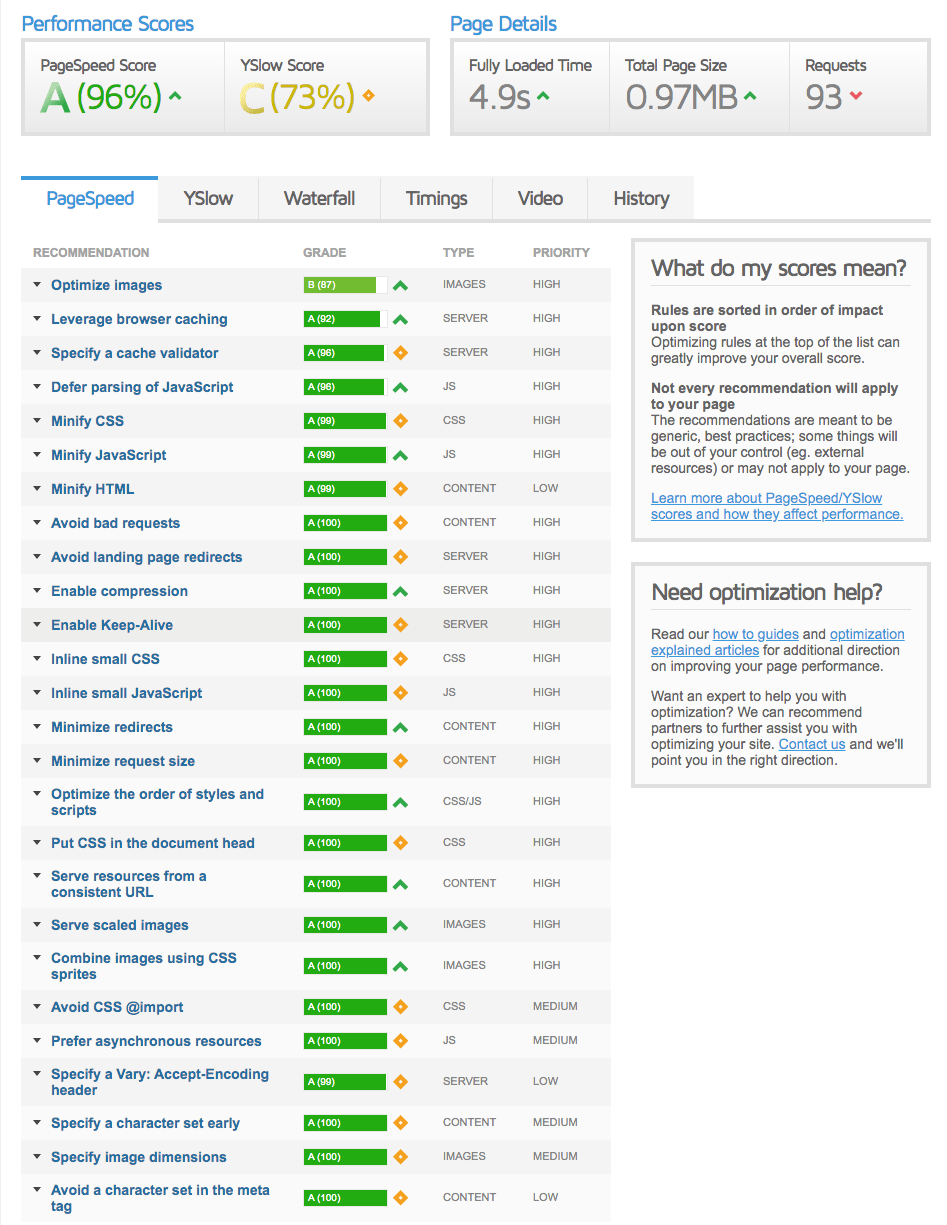
Task: Click orange diamond icon in Avoid CSS @import row
Action: pos(400,1007)
